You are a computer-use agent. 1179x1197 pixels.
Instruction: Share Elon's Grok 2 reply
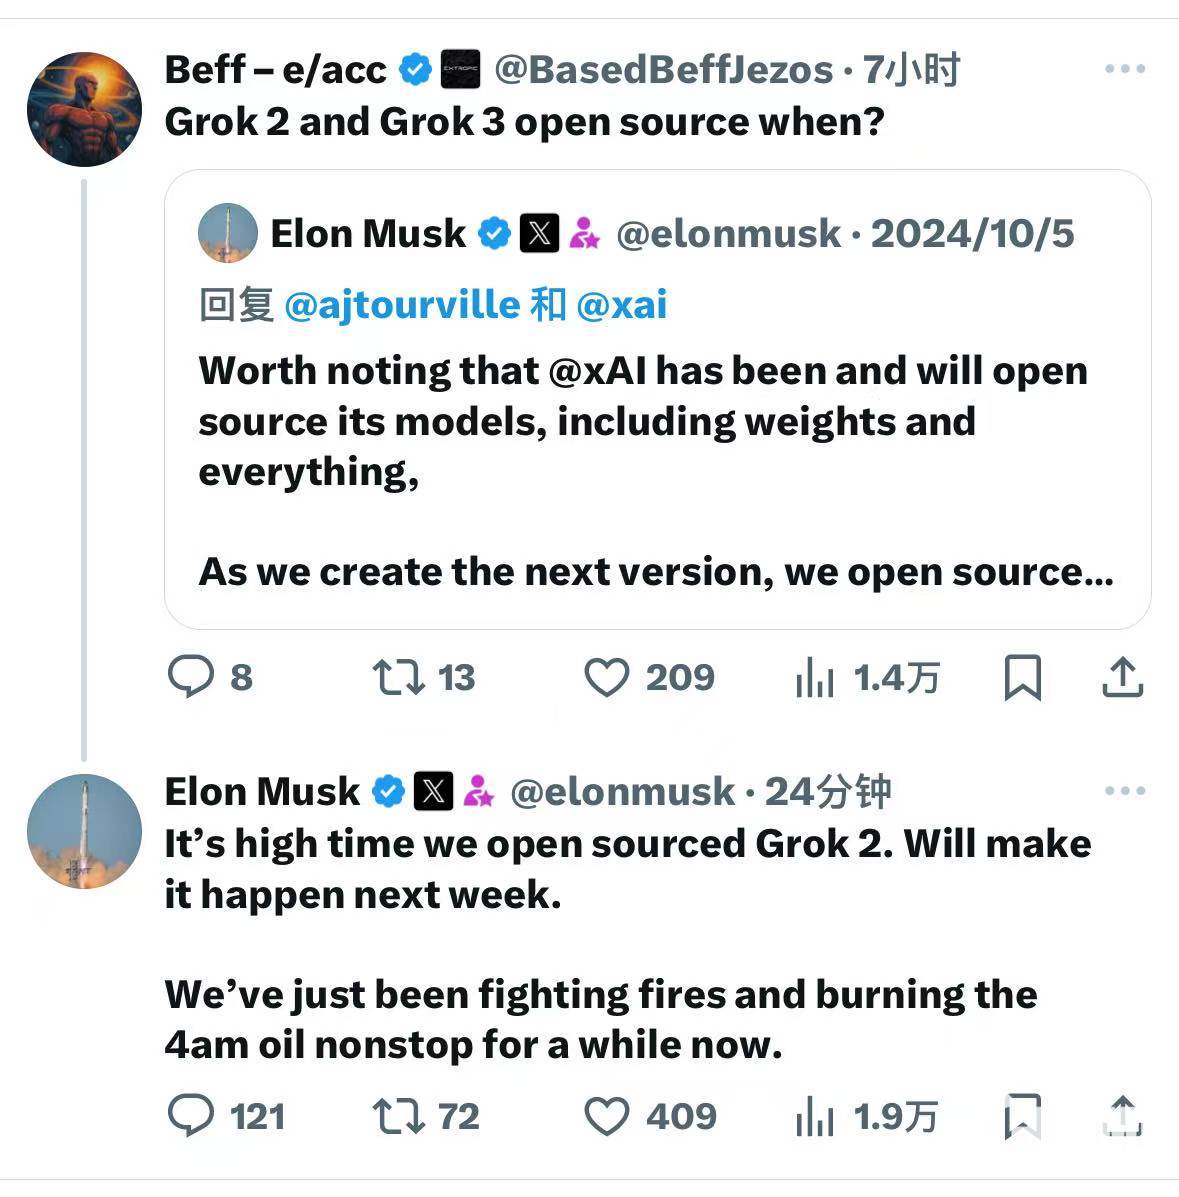[x=1122, y=1116]
